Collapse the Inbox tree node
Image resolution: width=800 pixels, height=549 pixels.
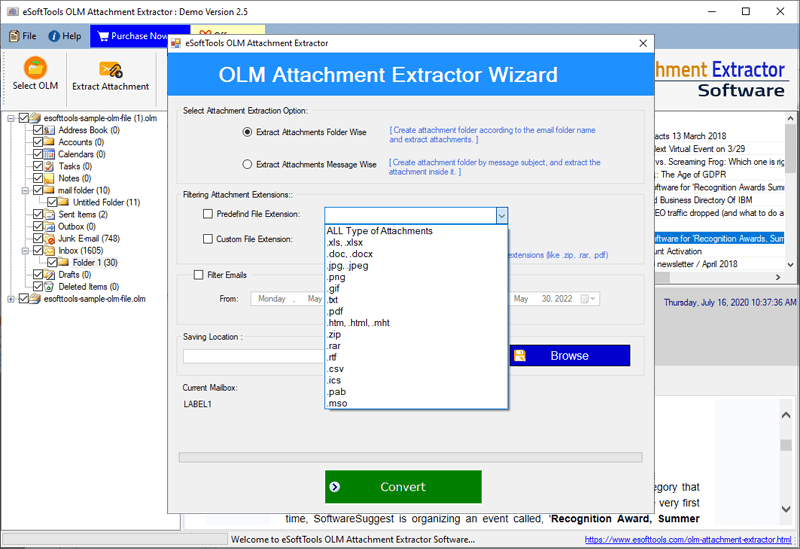[x=25, y=251]
